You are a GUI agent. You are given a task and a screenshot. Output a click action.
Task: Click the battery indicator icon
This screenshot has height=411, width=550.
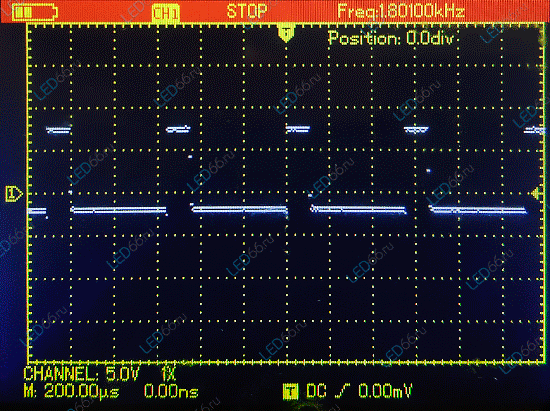point(34,13)
